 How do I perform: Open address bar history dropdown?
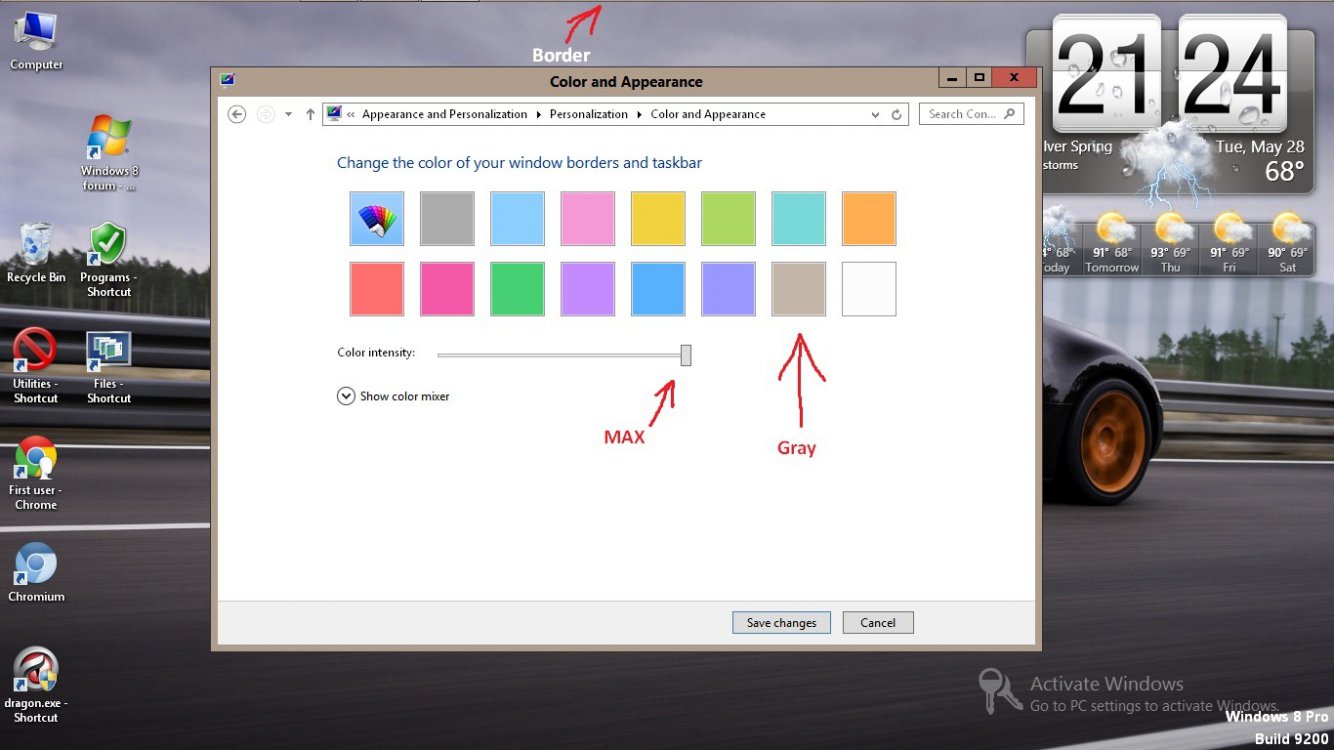(876, 114)
